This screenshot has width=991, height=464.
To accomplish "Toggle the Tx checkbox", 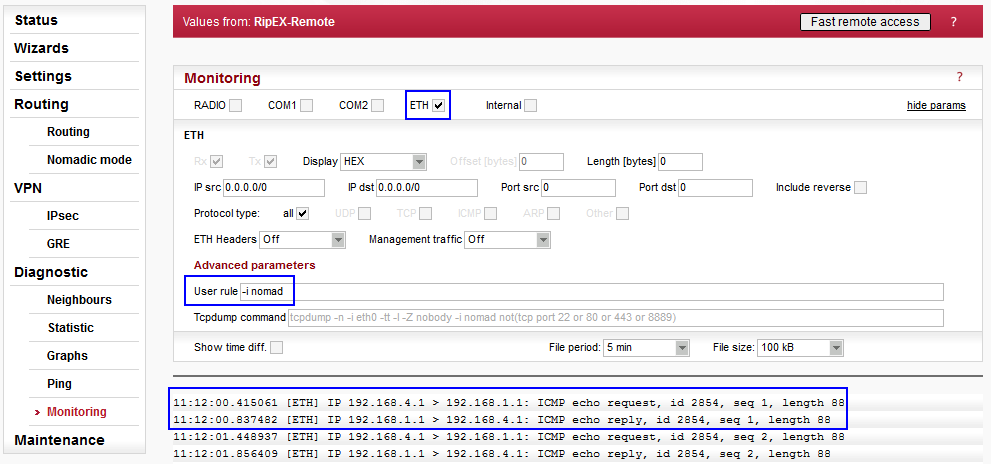I will (271, 161).
